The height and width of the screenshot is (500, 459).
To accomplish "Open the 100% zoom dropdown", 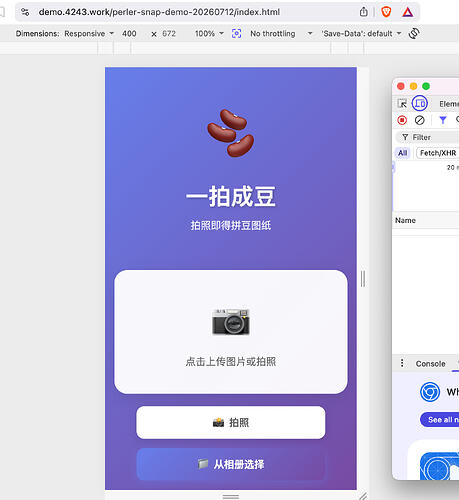I will point(209,34).
